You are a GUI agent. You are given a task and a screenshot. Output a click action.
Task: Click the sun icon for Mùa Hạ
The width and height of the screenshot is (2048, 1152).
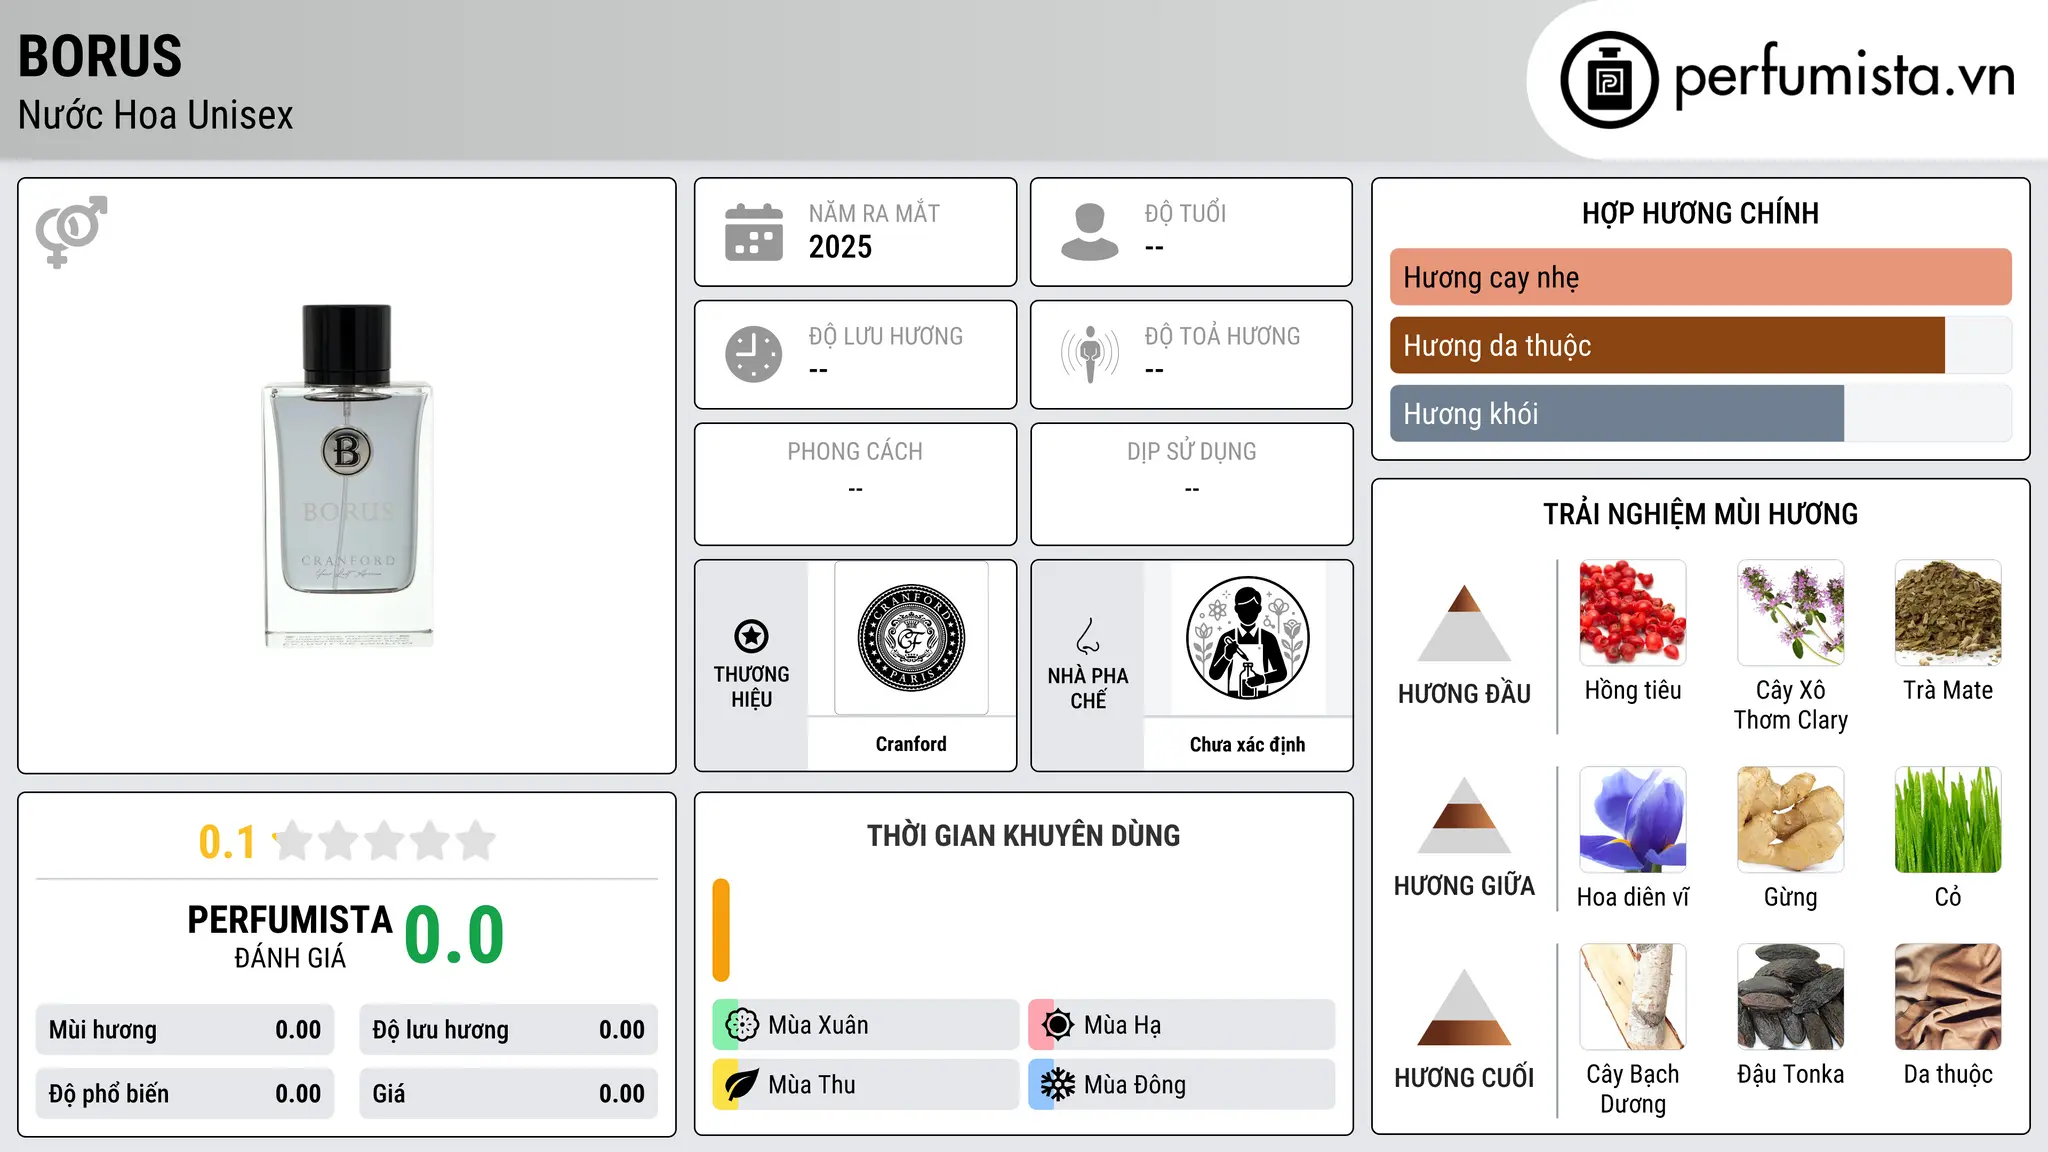coord(1058,1025)
